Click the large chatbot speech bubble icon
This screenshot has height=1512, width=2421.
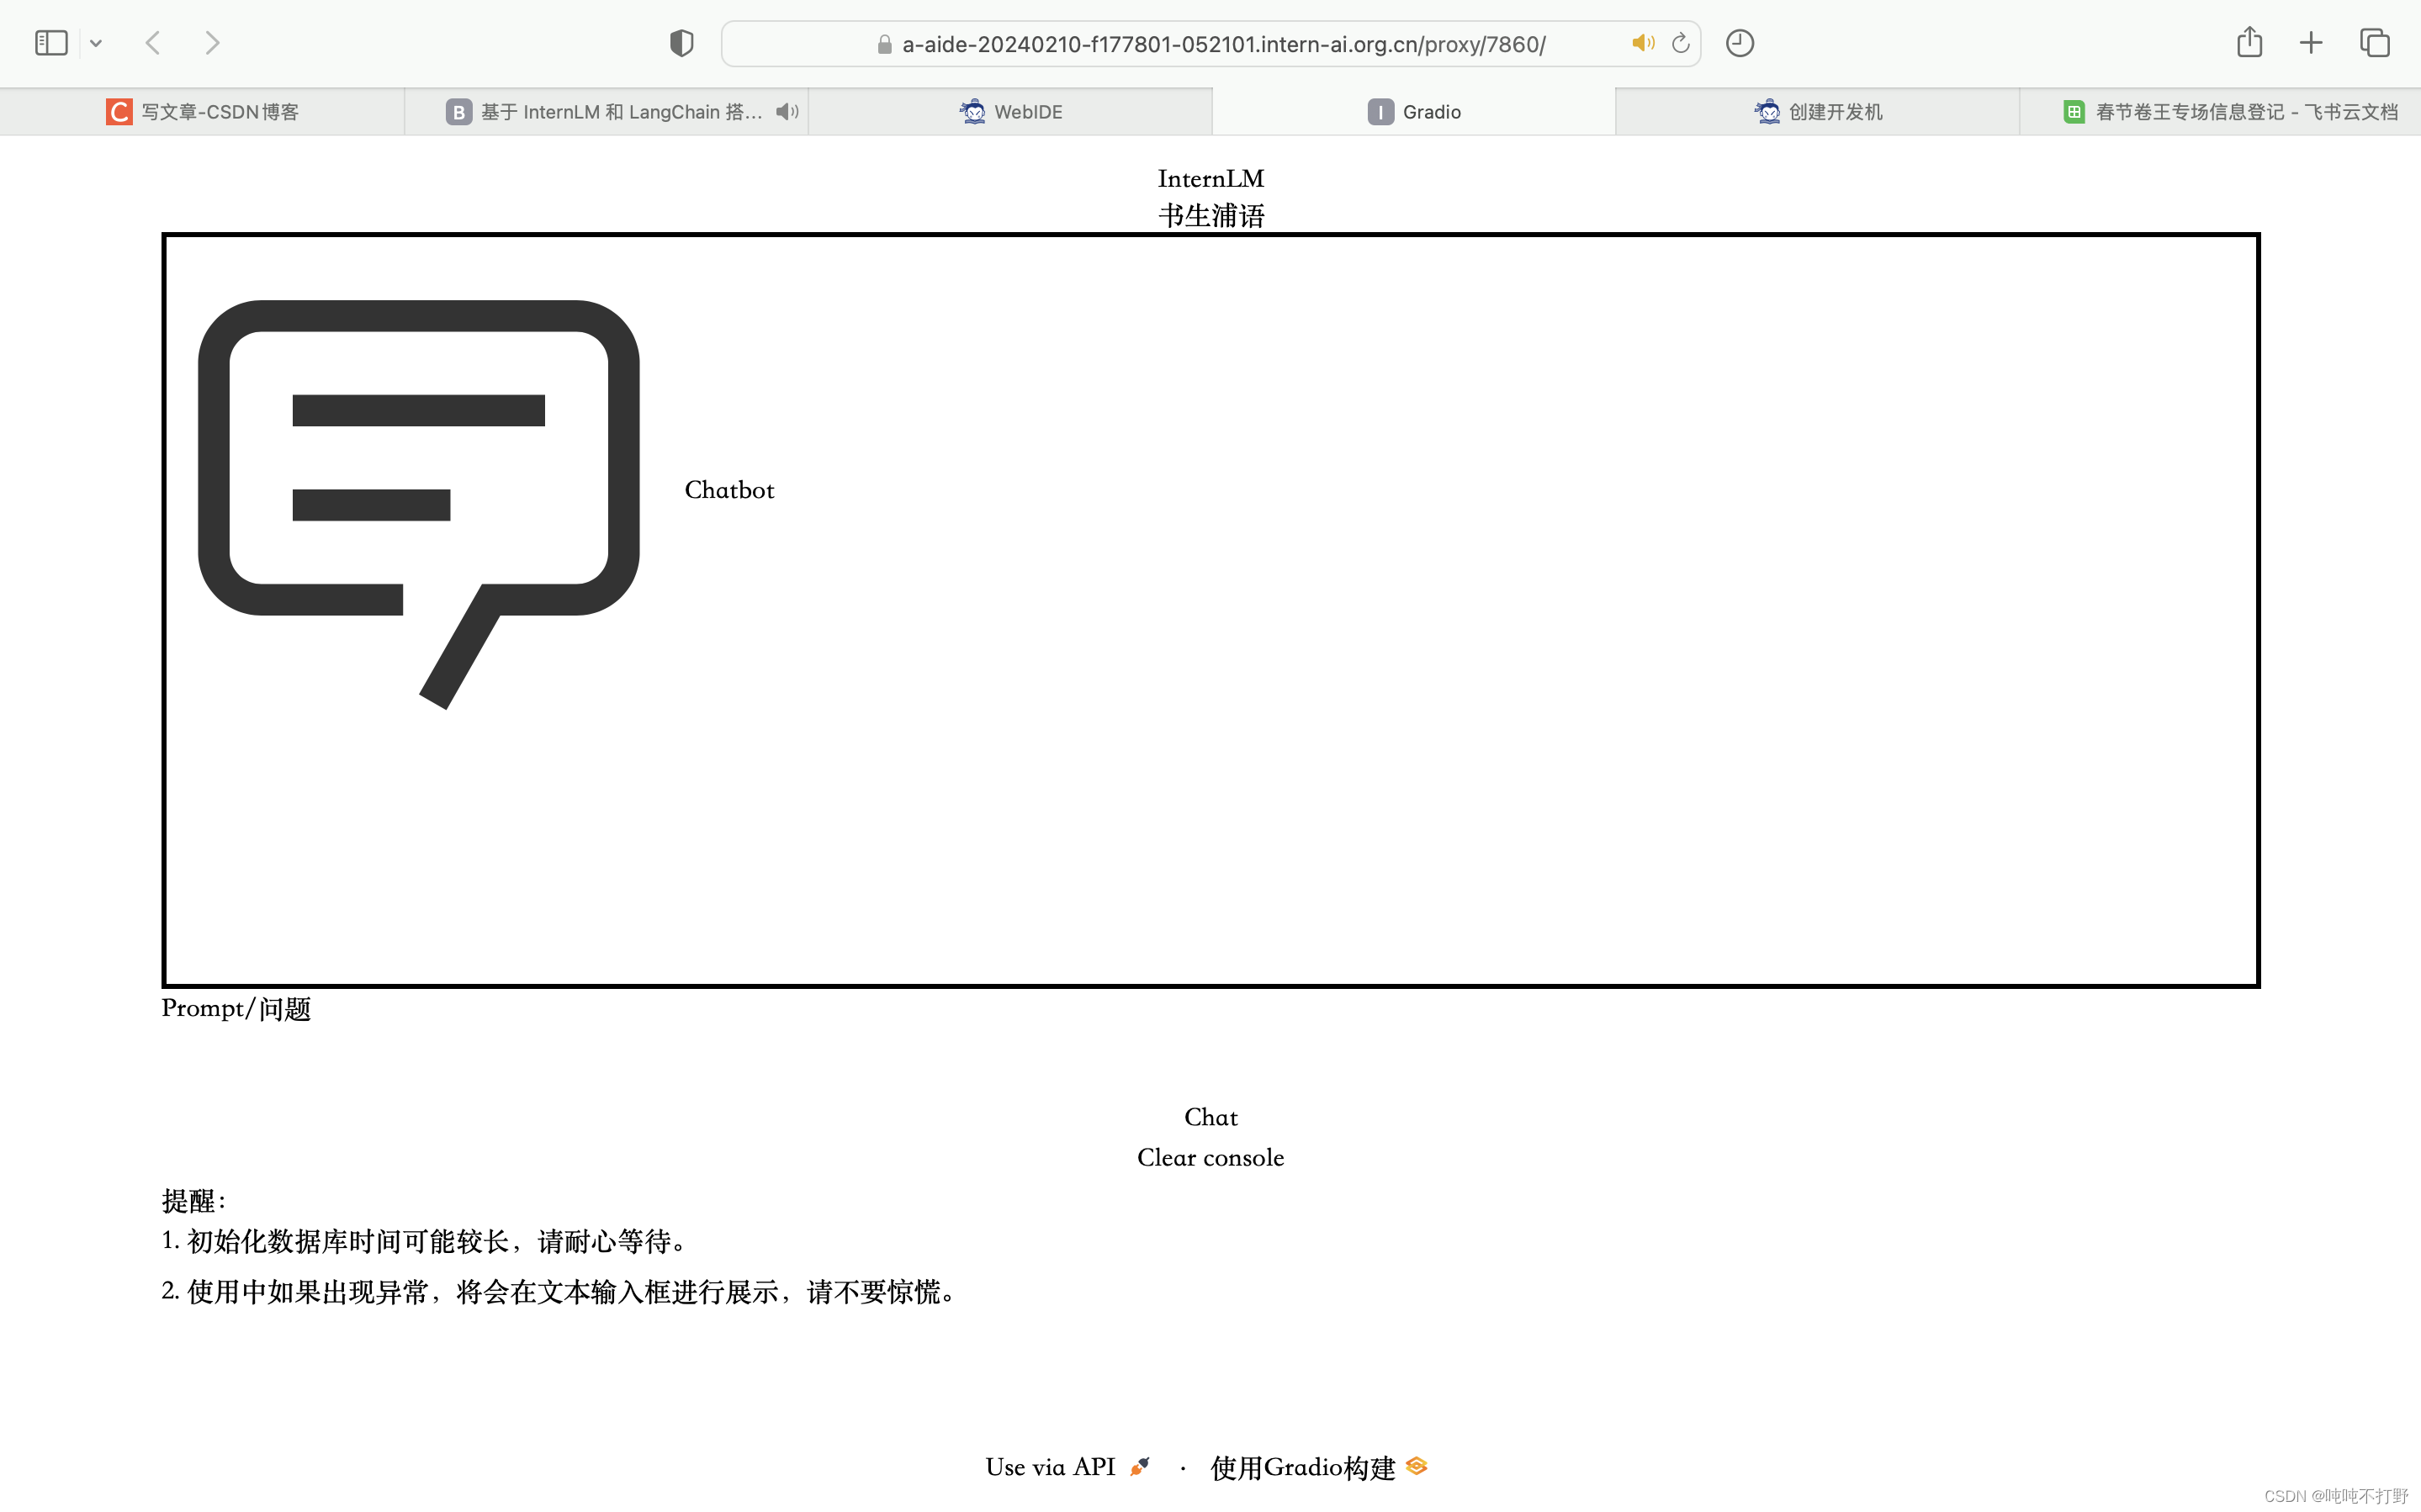click(x=419, y=504)
